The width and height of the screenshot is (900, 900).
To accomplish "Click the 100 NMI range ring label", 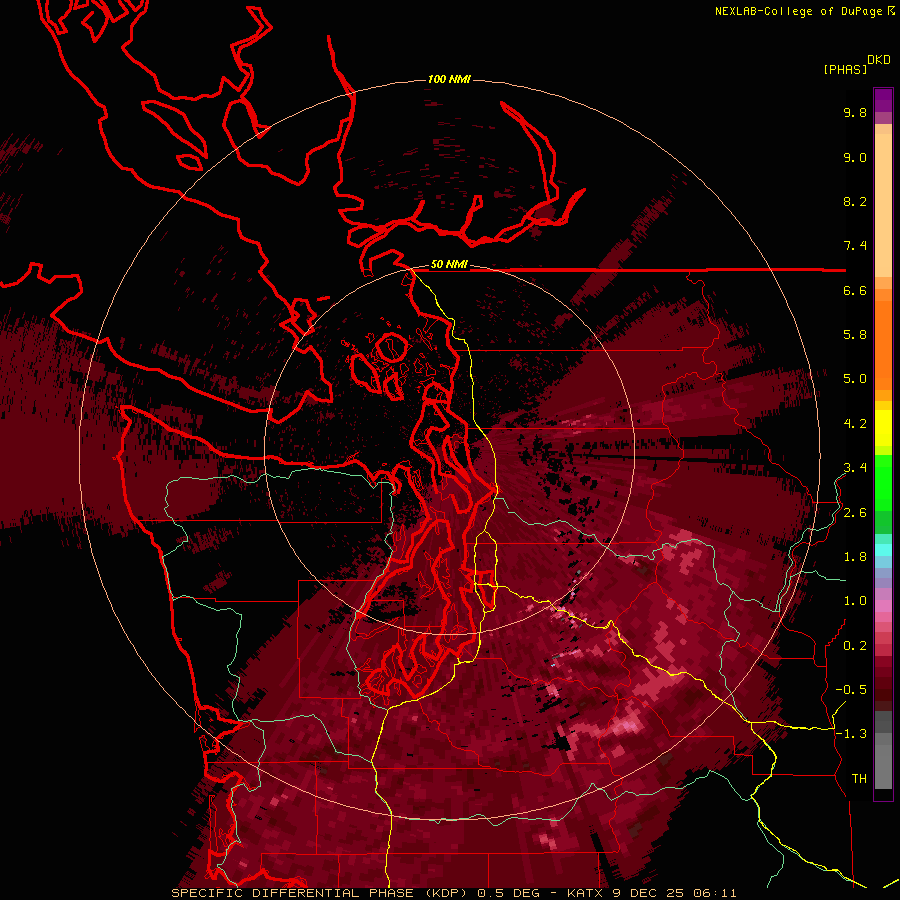I will [x=449, y=79].
